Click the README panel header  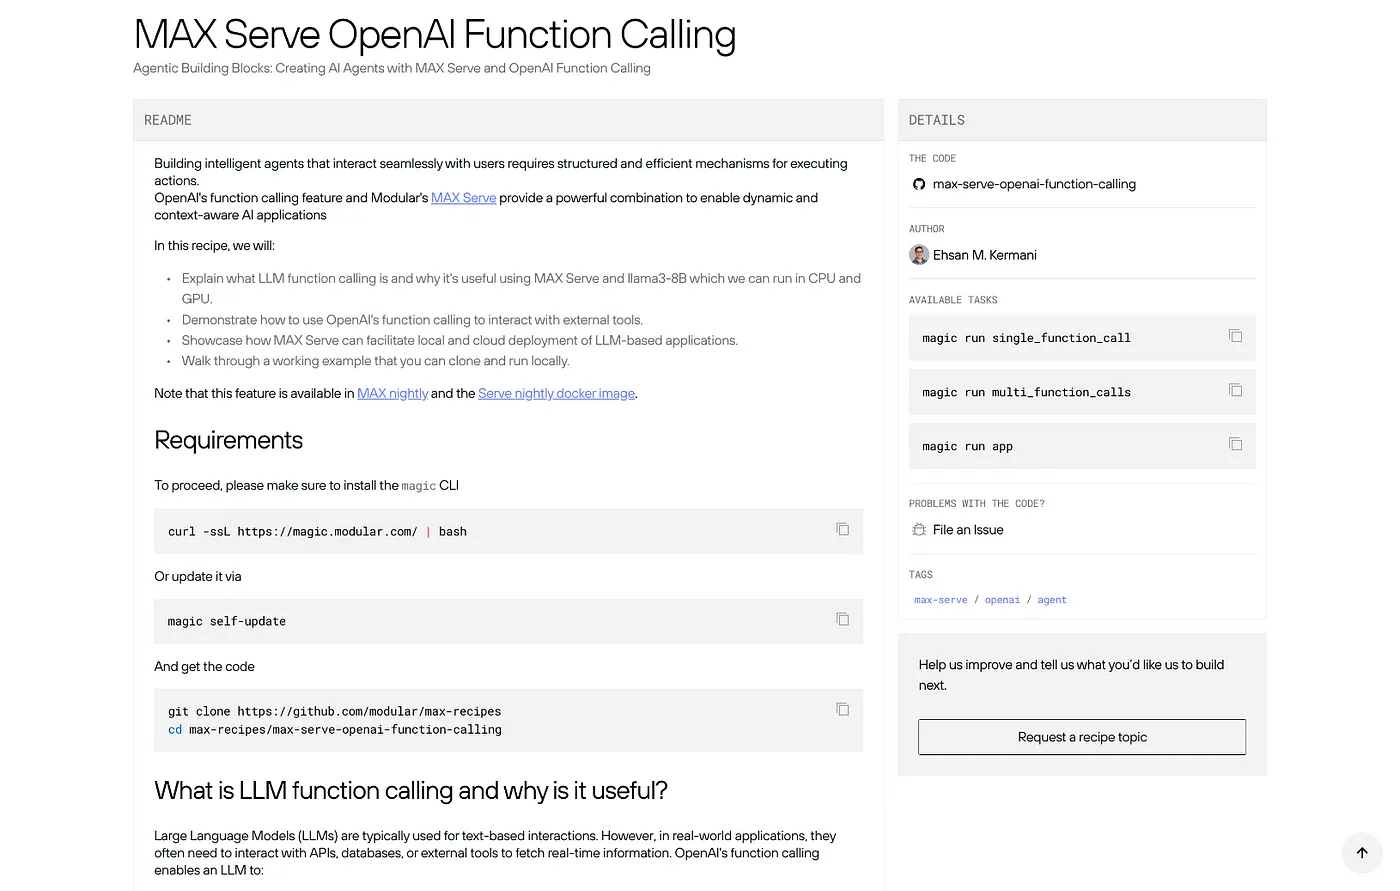pos(509,120)
